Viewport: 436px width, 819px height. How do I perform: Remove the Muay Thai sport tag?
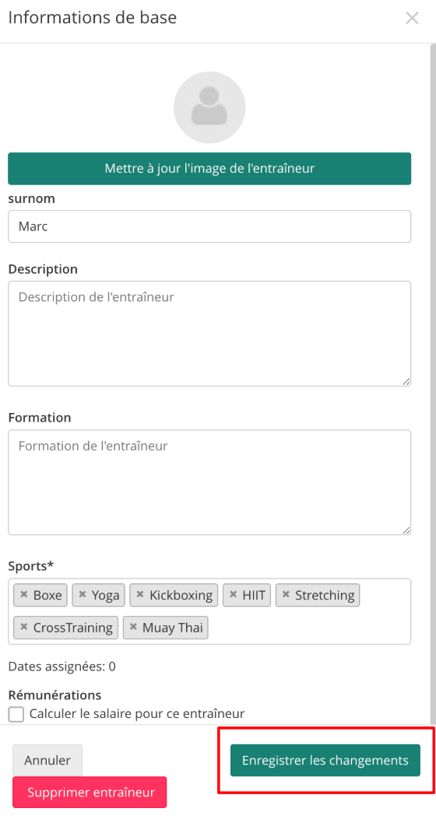pos(133,627)
